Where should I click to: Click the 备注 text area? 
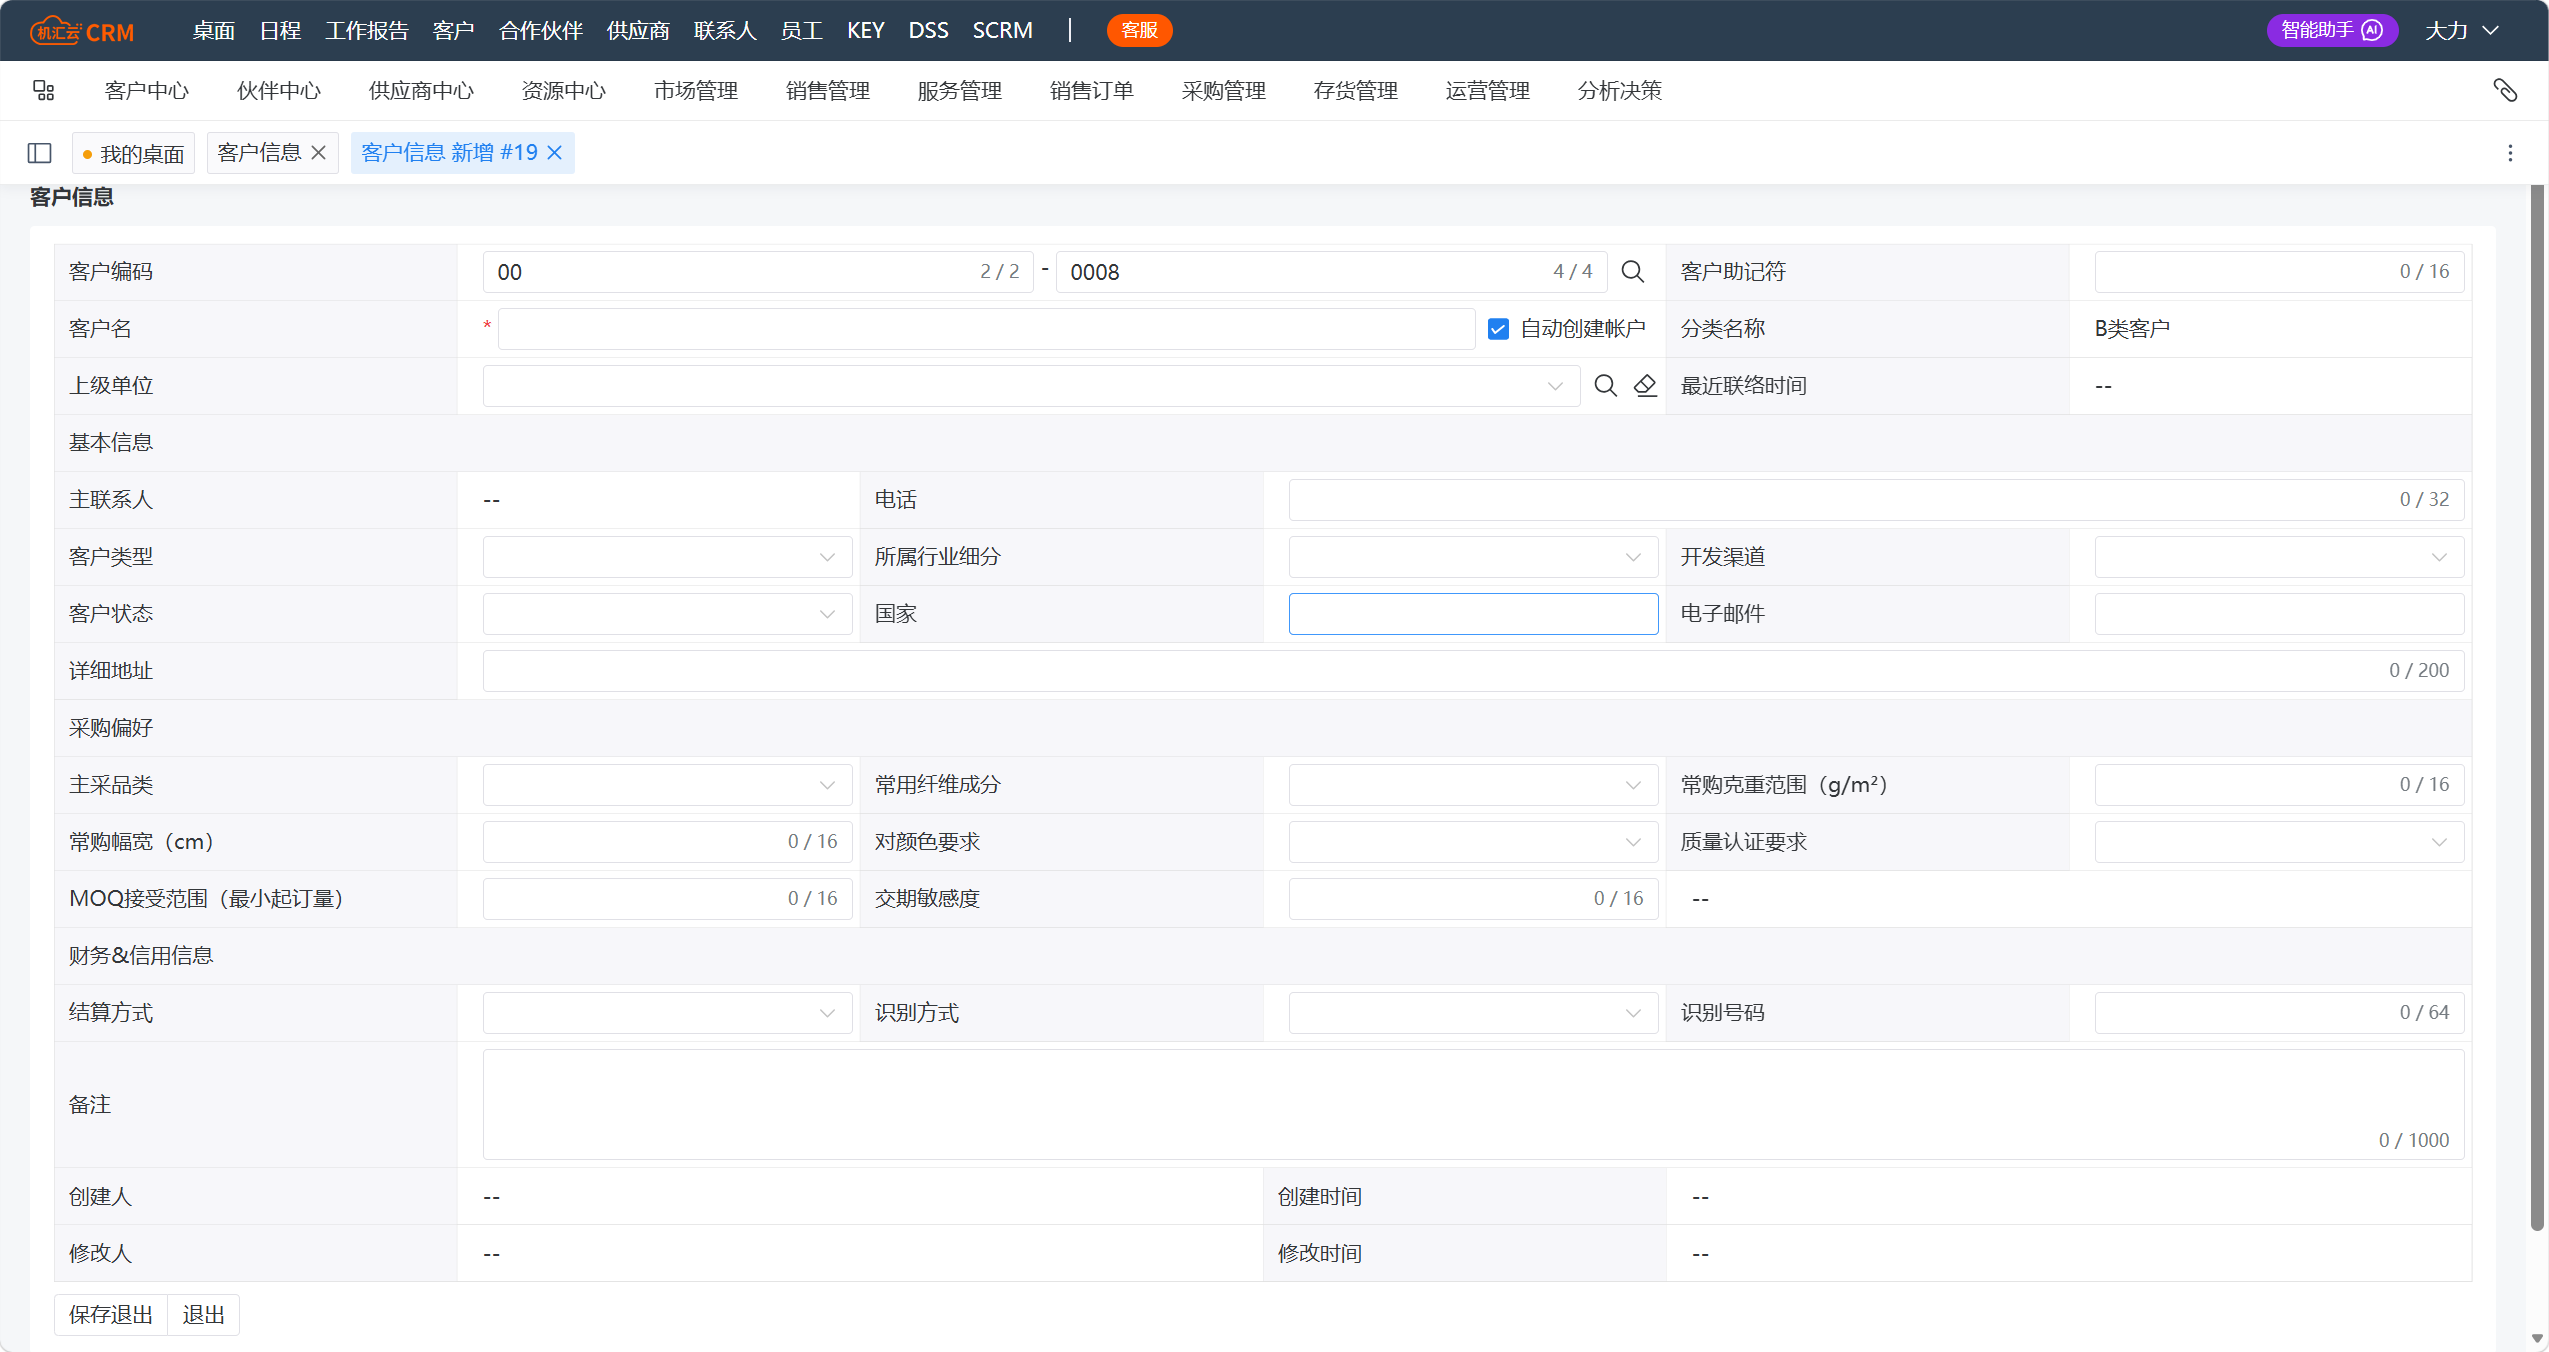1473,1105
